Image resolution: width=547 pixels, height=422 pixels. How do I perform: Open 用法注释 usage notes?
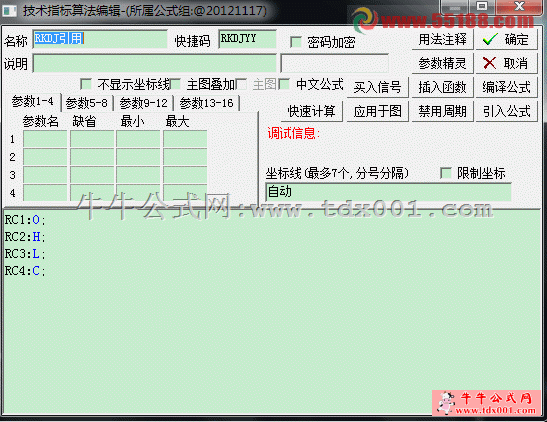[x=442, y=39]
